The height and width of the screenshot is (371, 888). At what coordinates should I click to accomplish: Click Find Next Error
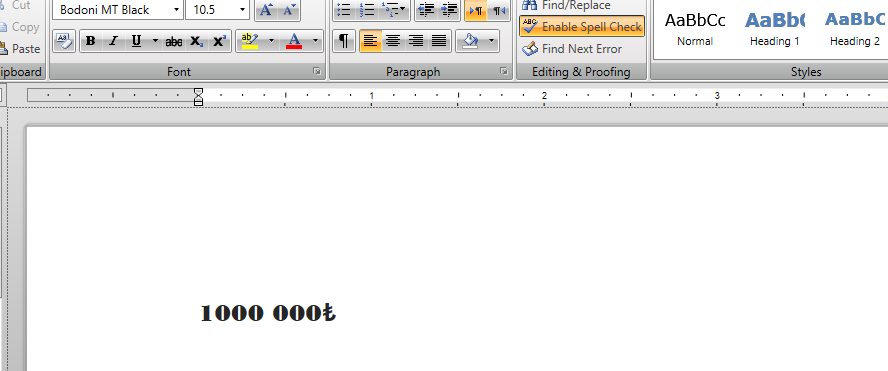pos(572,49)
